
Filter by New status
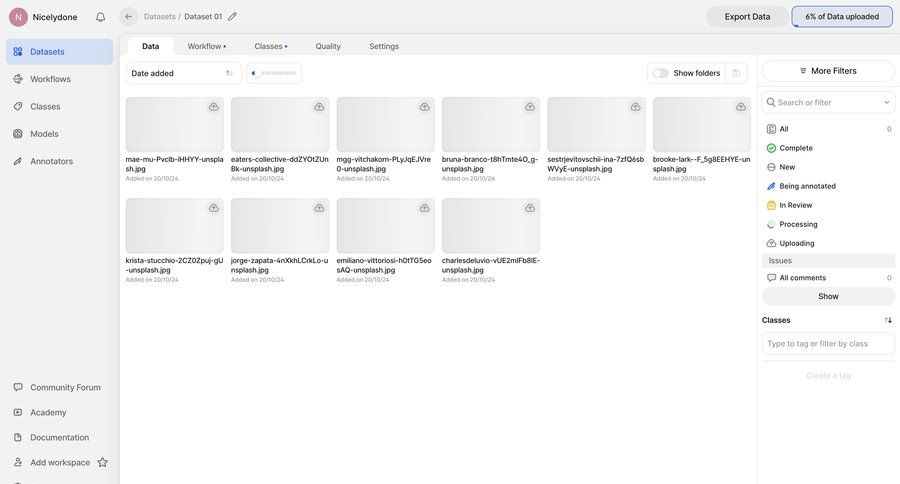tap(828, 167)
